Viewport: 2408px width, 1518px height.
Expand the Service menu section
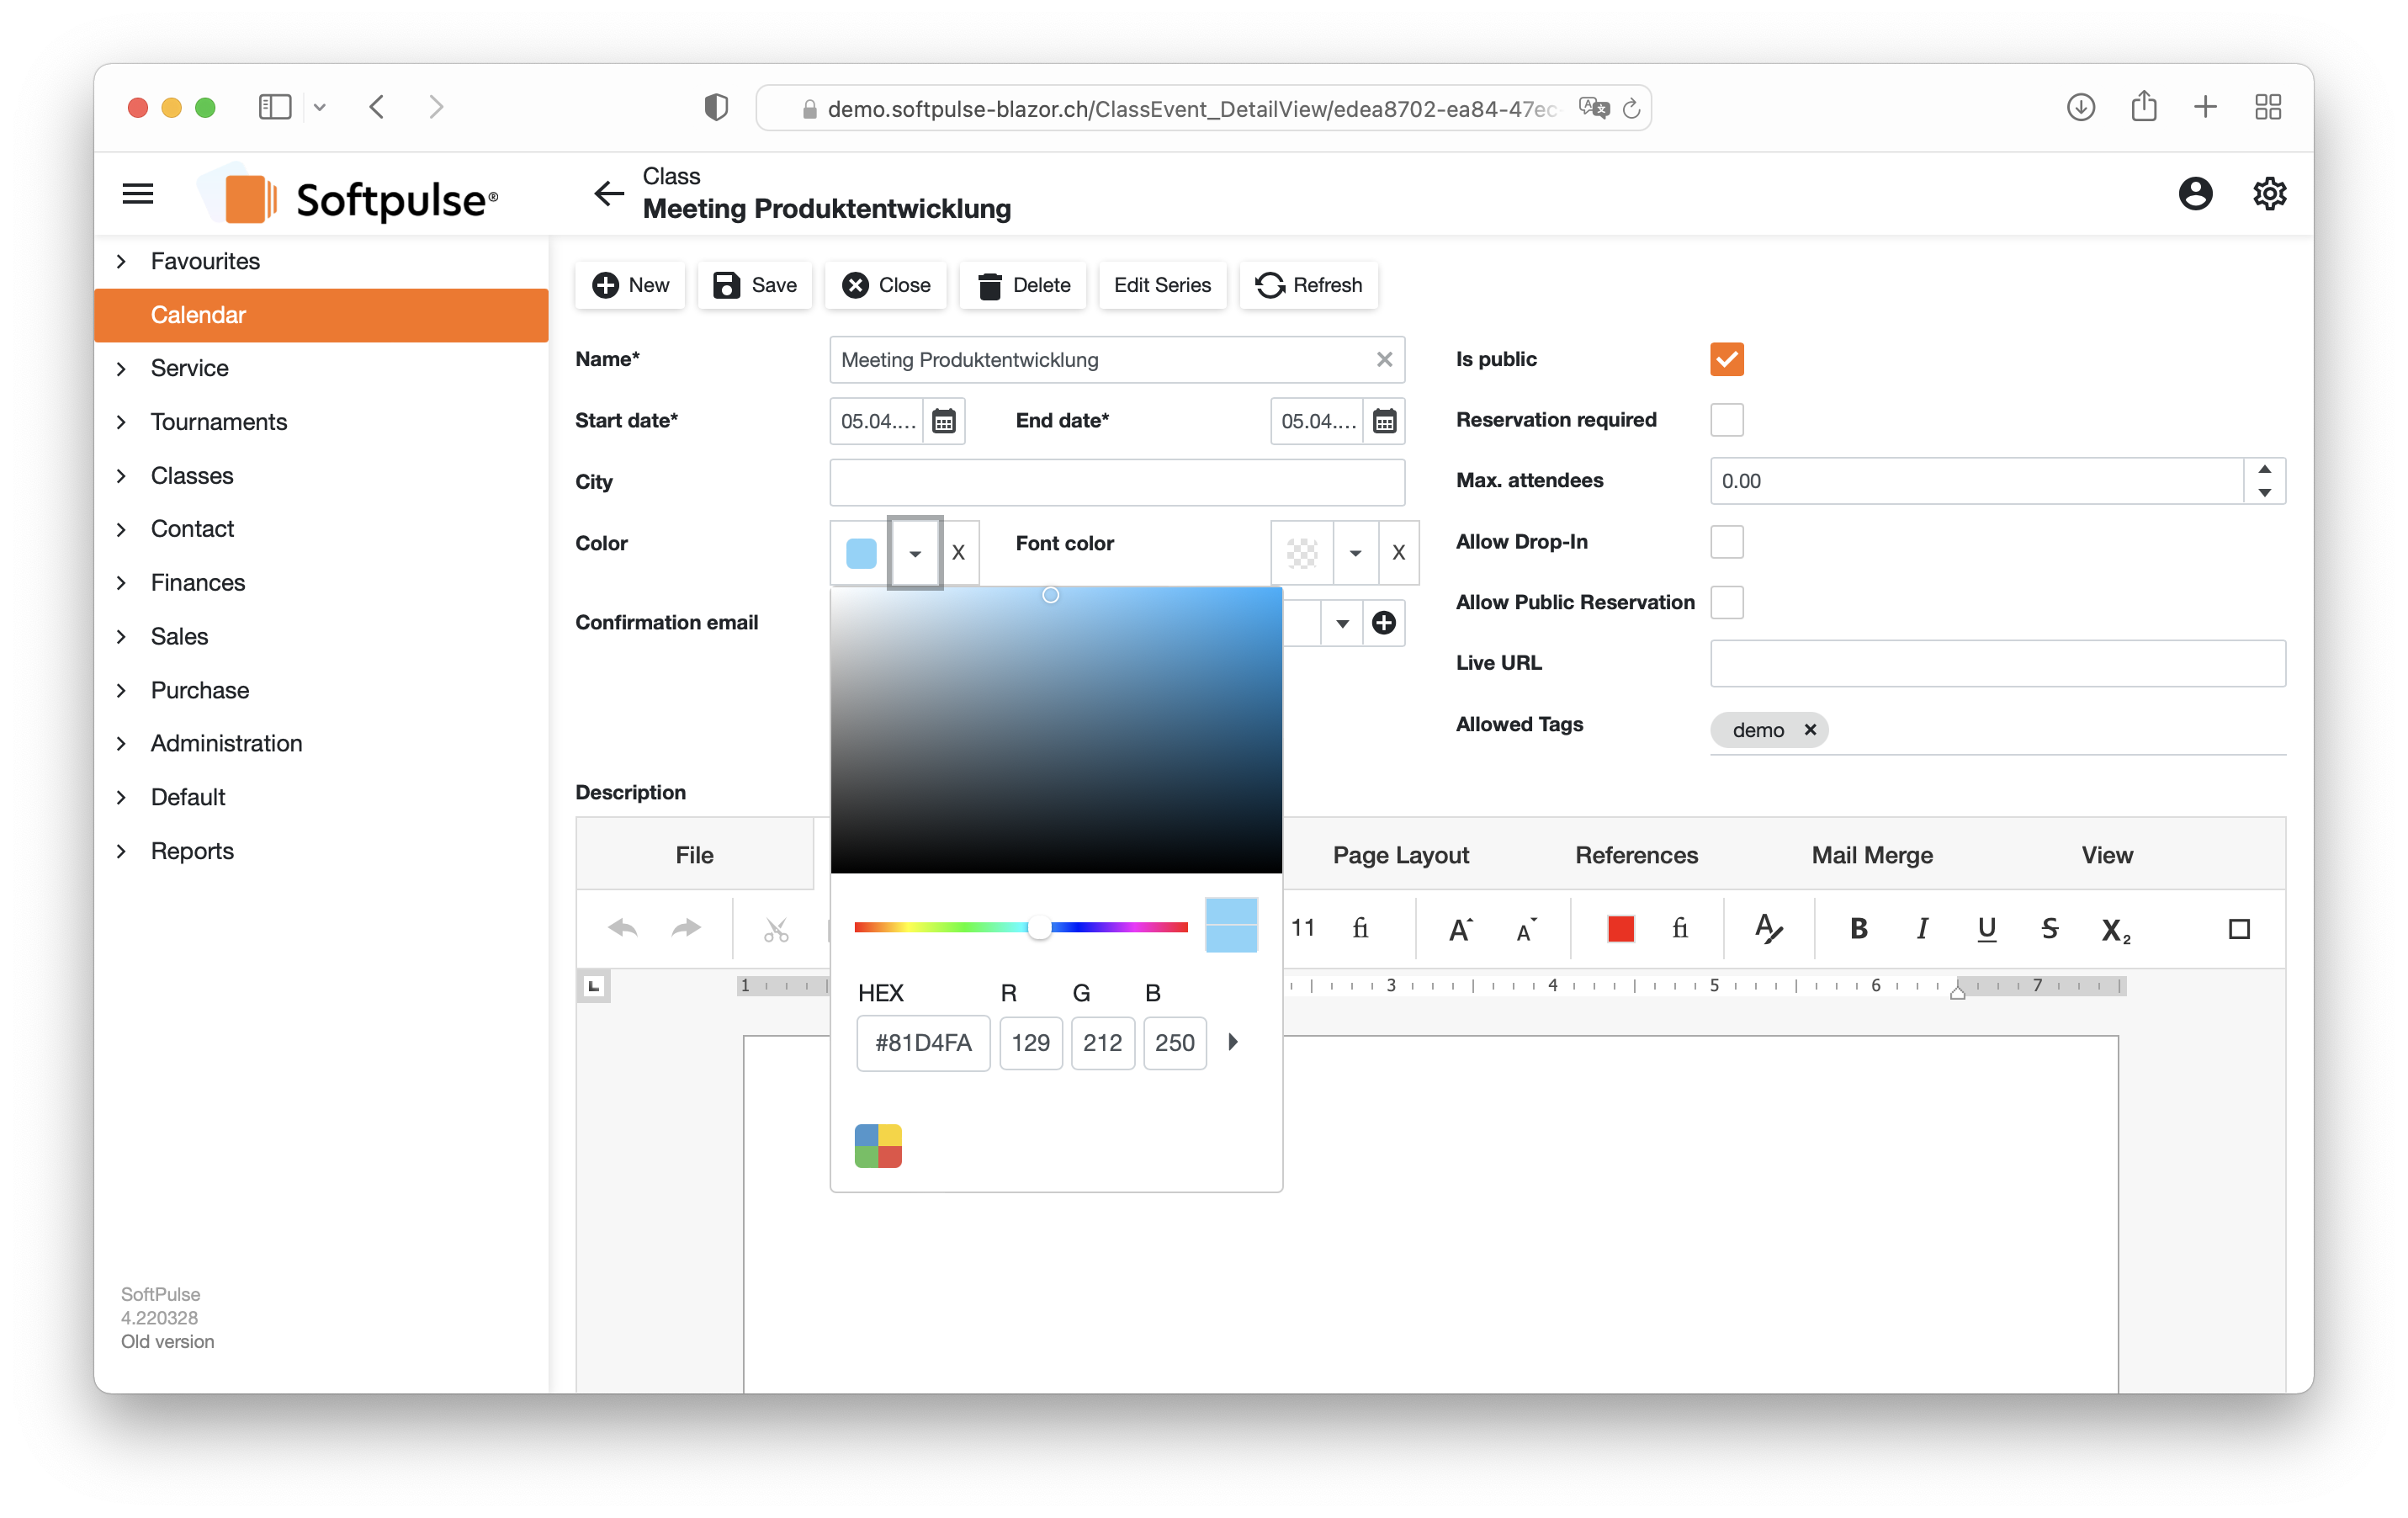click(121, 369)
